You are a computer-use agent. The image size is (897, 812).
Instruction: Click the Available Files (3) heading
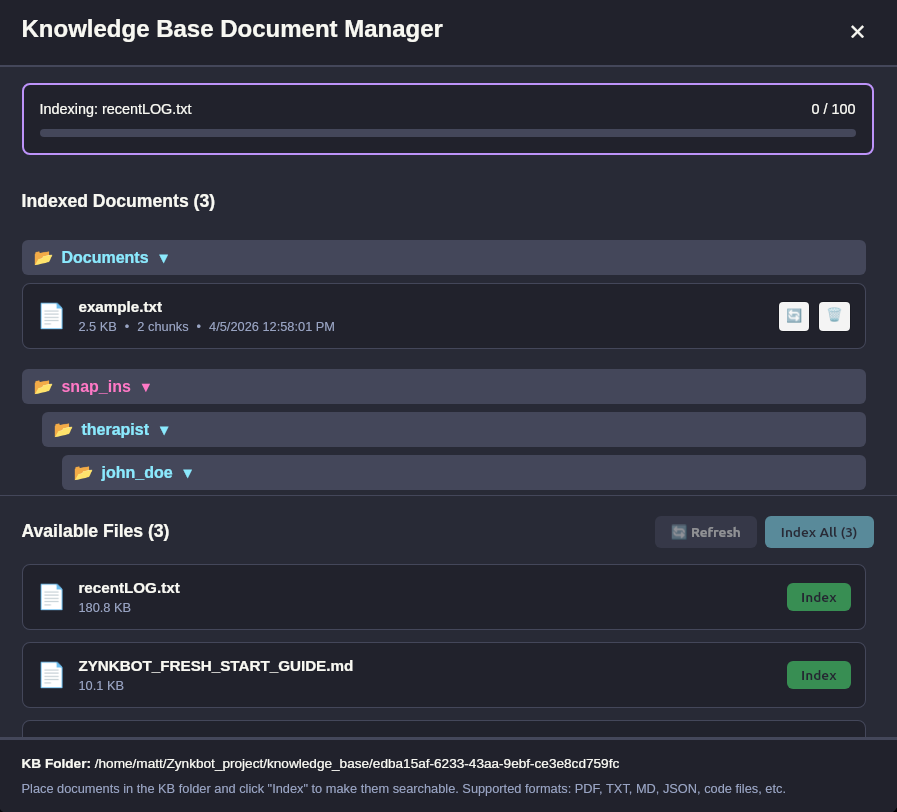95,531
